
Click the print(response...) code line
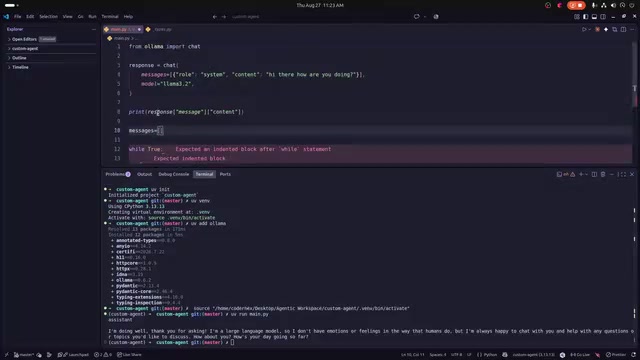pos(186,112)
